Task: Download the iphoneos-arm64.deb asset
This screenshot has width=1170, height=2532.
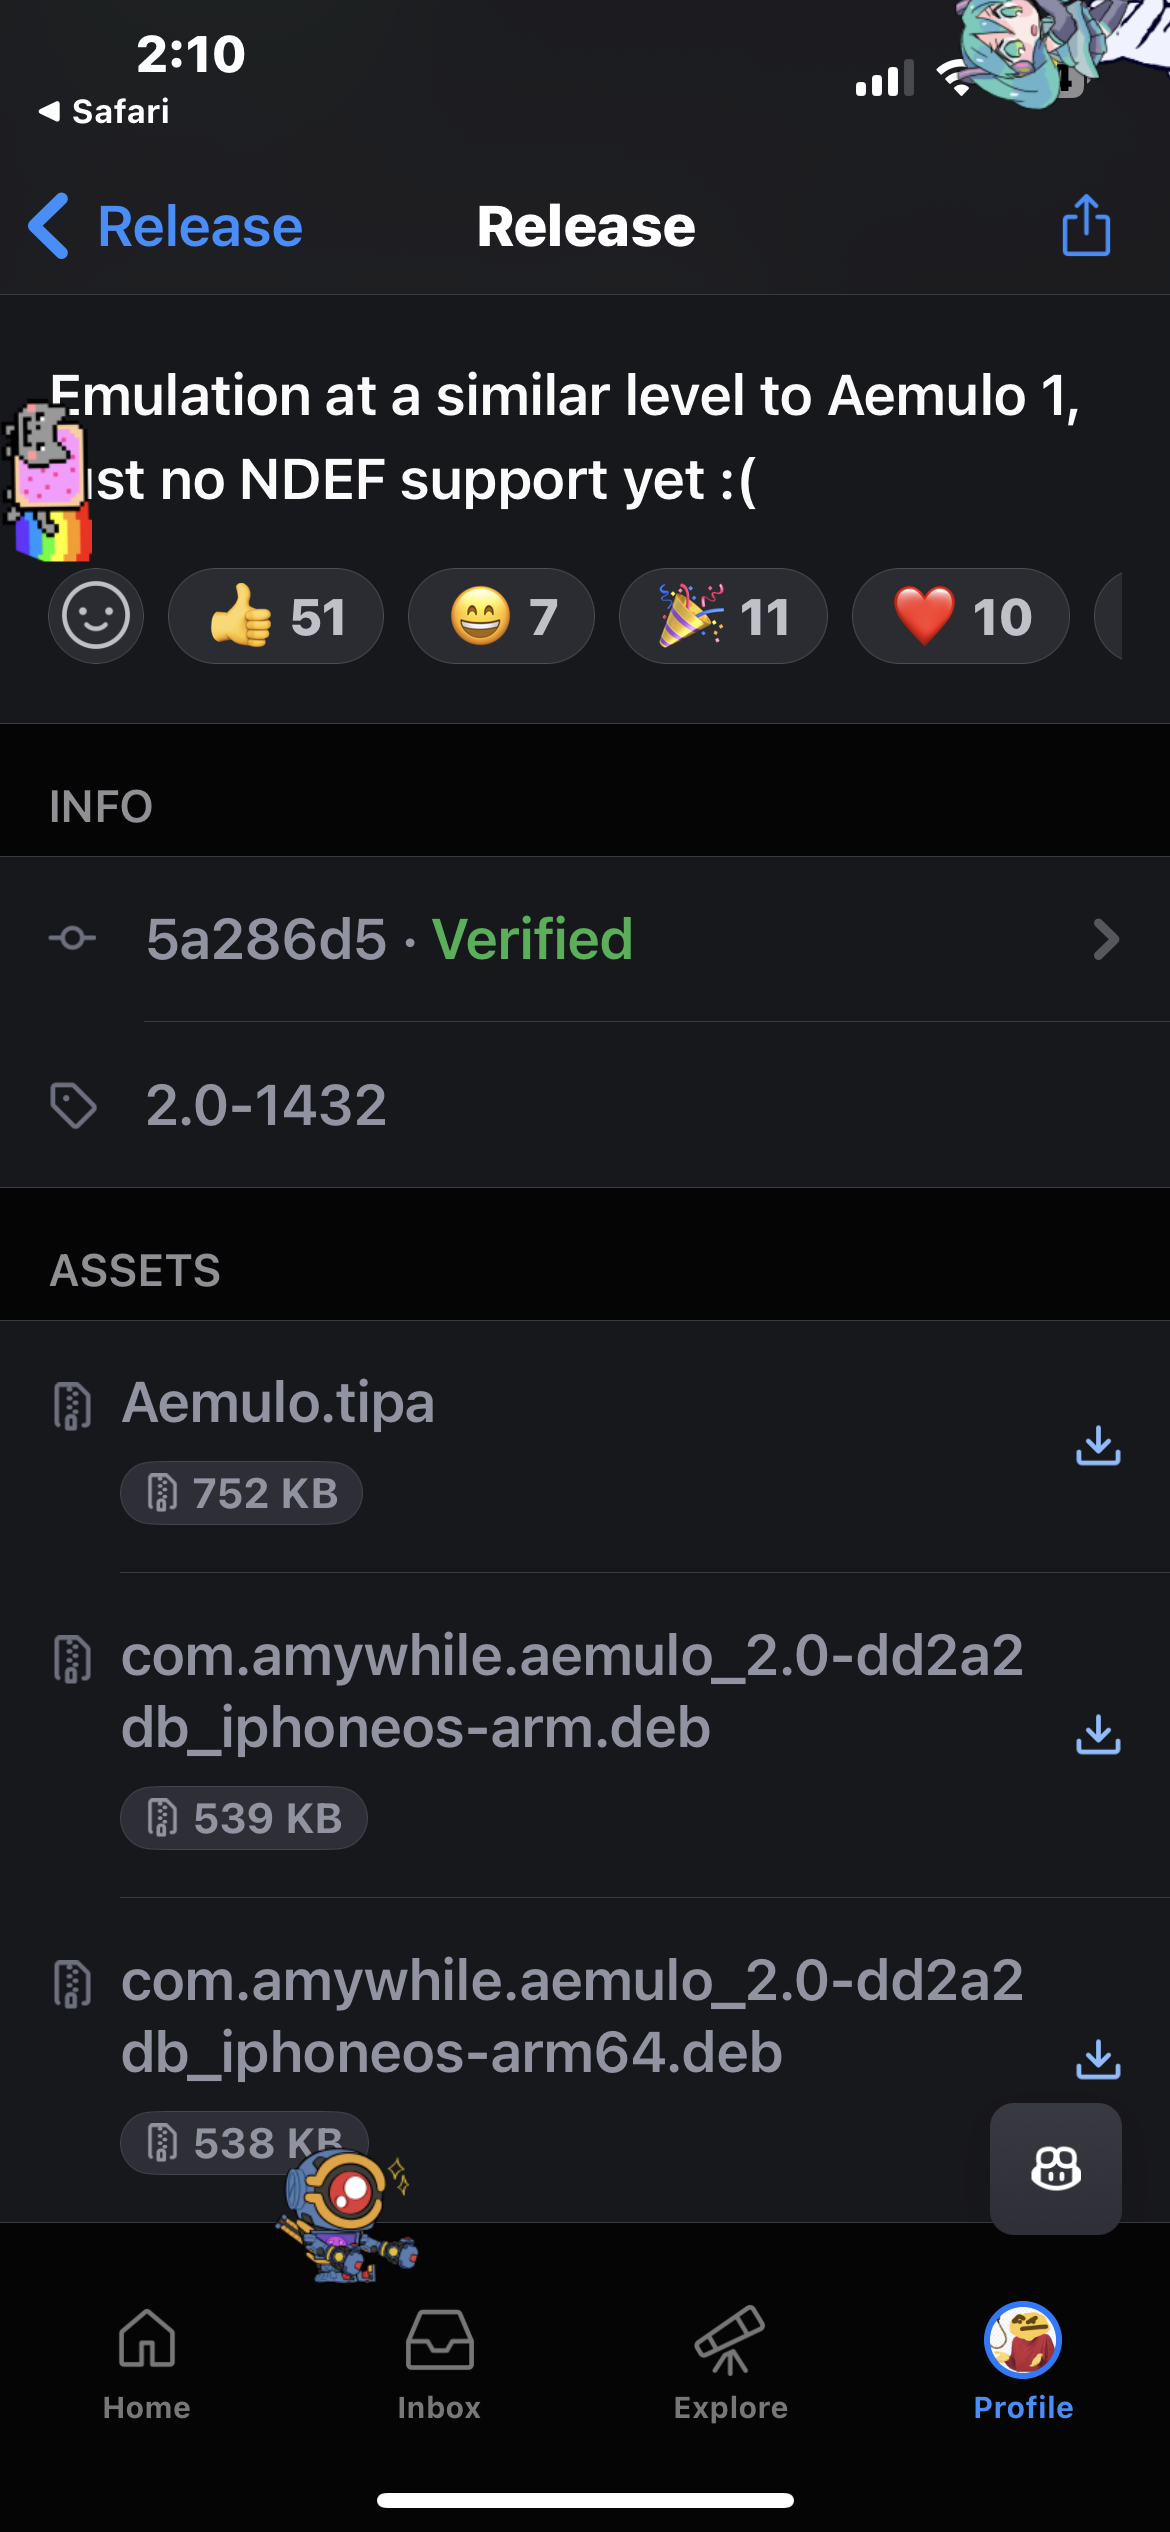Action: [x=1098, y=2060]
